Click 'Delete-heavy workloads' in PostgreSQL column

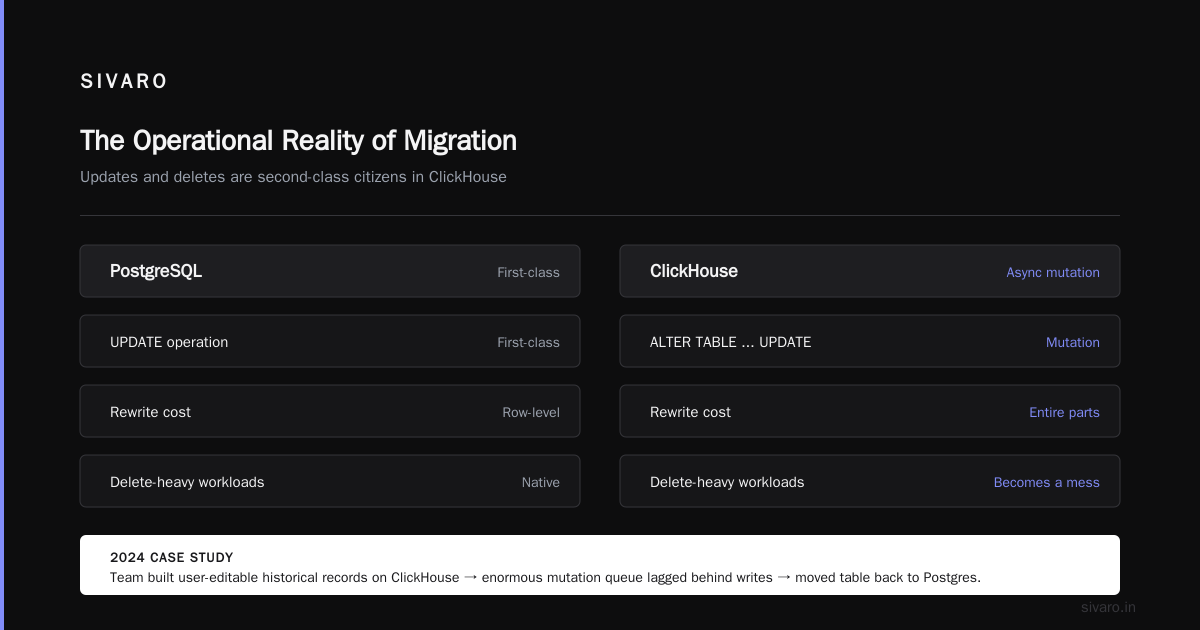tap(187, 482)
